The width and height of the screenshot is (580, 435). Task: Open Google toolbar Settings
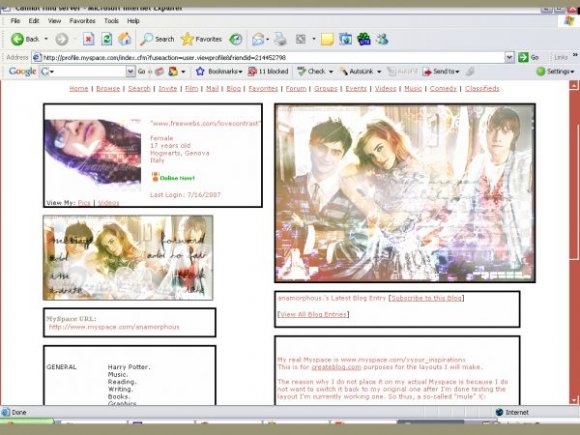[x=556, y=71]
